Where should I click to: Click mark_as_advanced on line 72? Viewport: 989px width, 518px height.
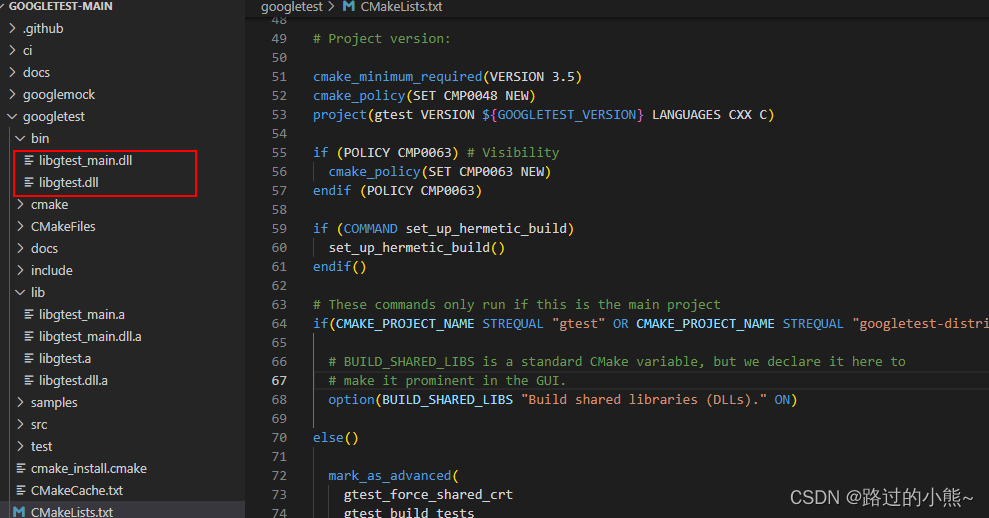[390, 476]
